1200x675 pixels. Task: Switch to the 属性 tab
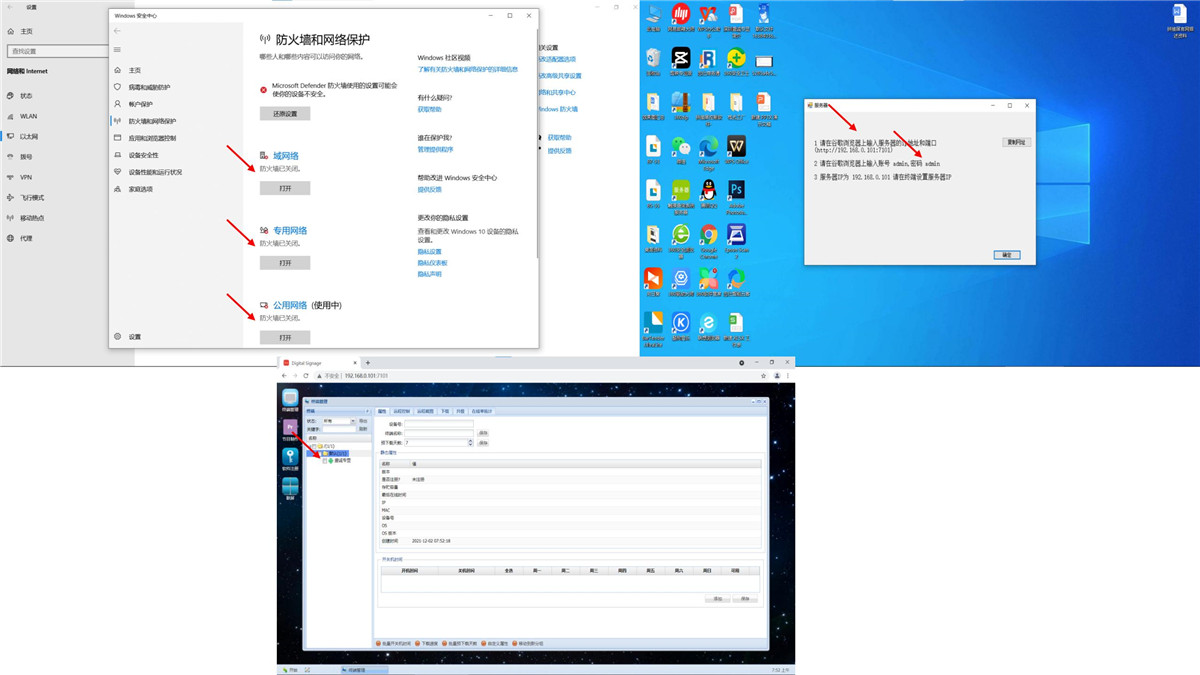[x=382, y=411]
